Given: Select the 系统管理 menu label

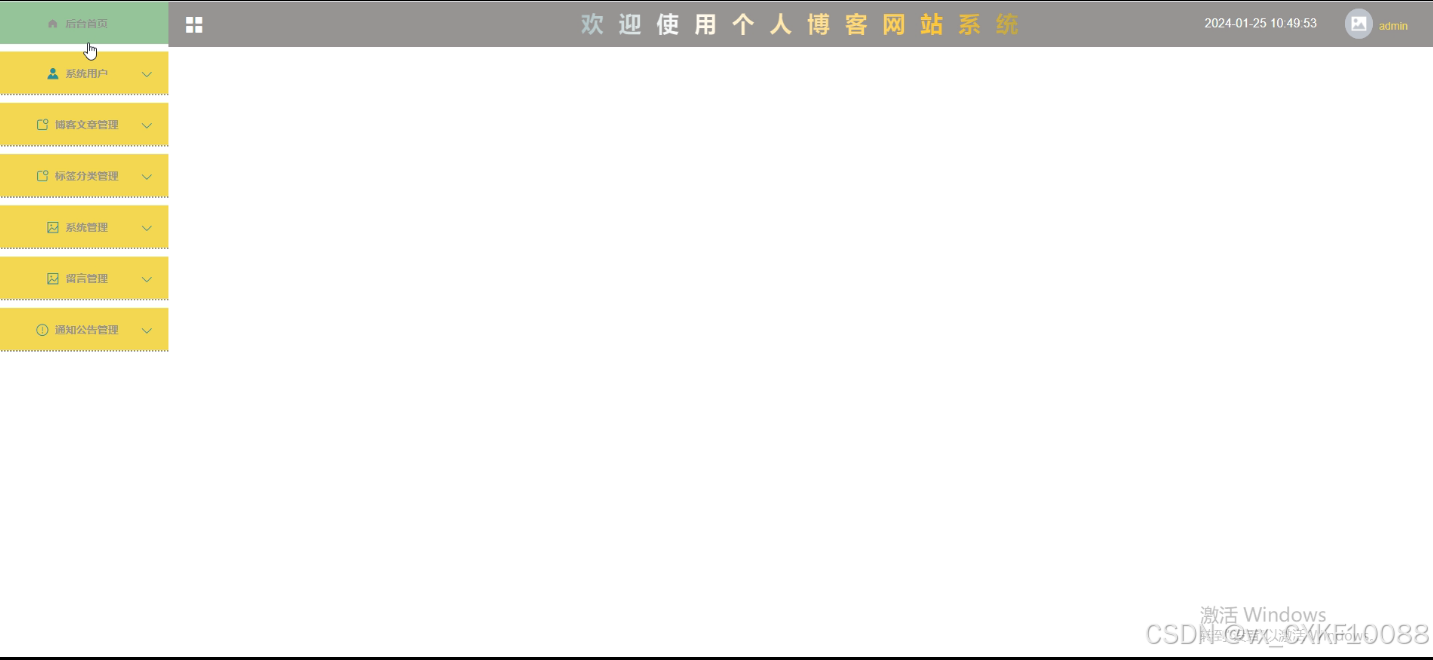Looking at the screenshot, I should coord(87,228).
